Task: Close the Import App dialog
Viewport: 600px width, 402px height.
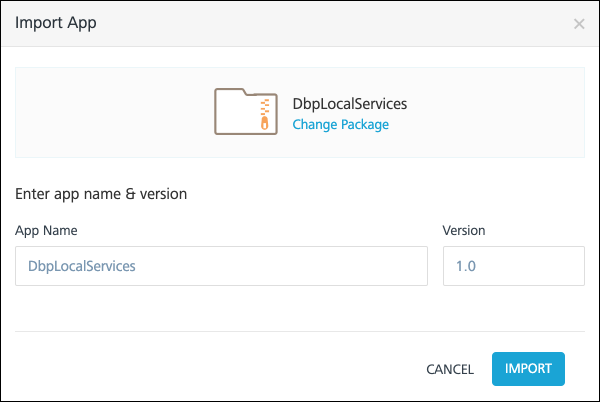Action: click(579, 24)
